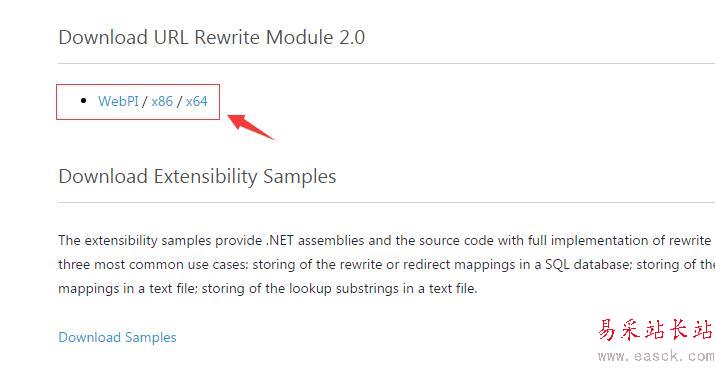The width and height of the screenshot is (715, 371).
Task: Click the word .NET in the paragraph
Action: coord(280,240)
